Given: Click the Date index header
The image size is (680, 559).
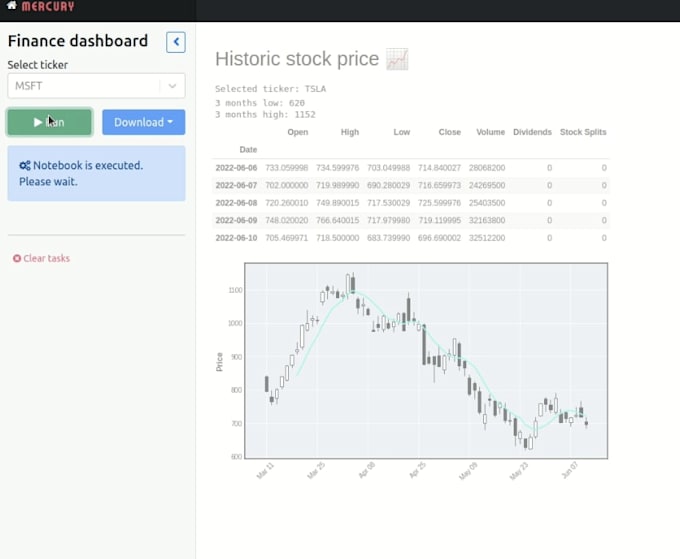Looking at the screenshot, I should pos(248,150).
